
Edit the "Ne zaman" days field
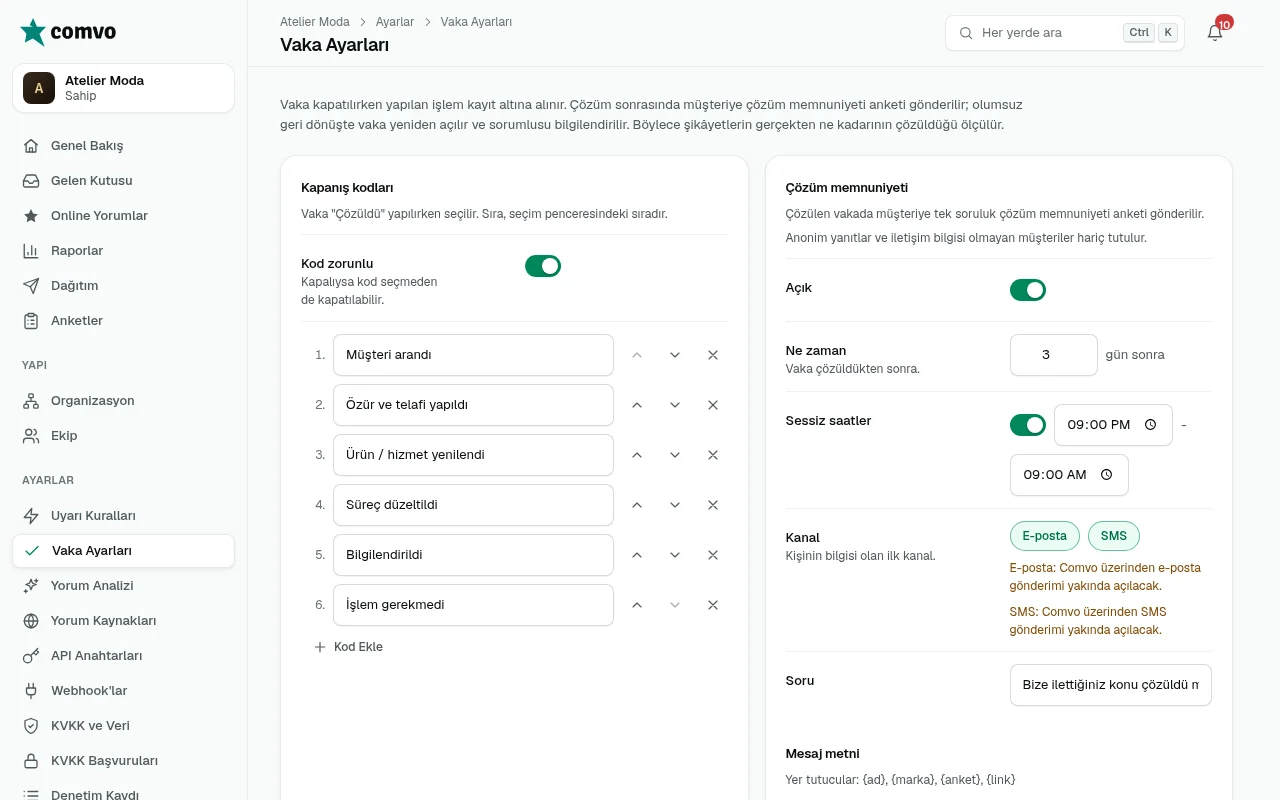click(1054, 355)
